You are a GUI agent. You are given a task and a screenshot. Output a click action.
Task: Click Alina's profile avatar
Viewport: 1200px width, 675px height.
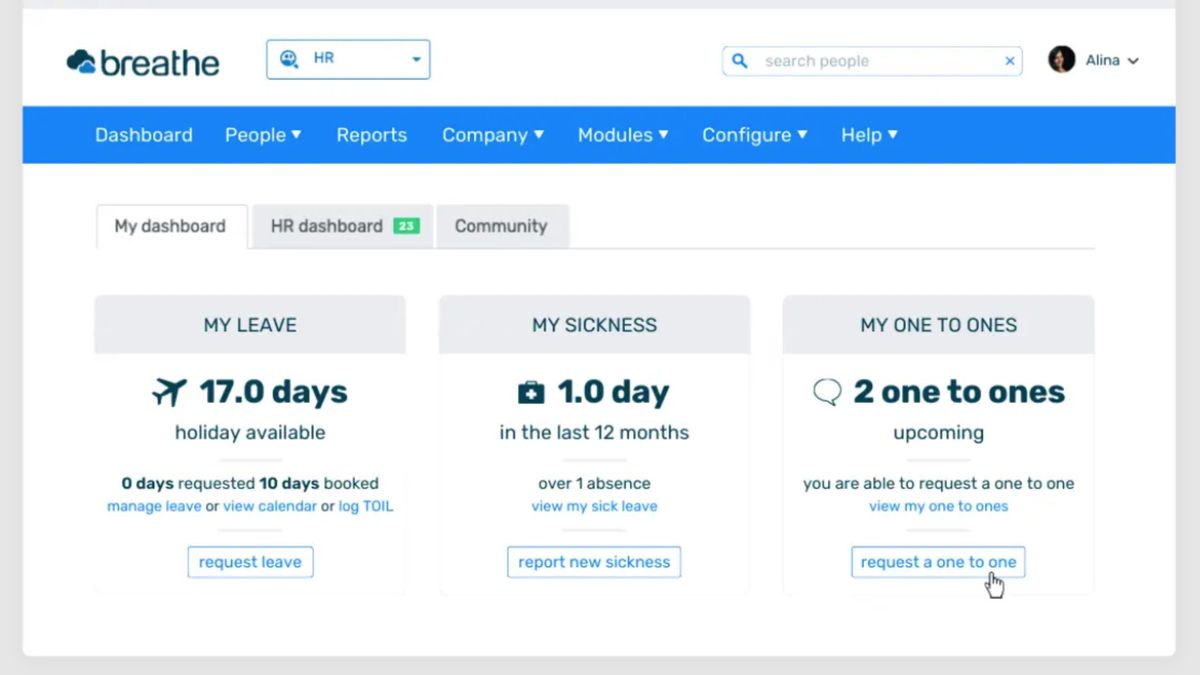1061,60
